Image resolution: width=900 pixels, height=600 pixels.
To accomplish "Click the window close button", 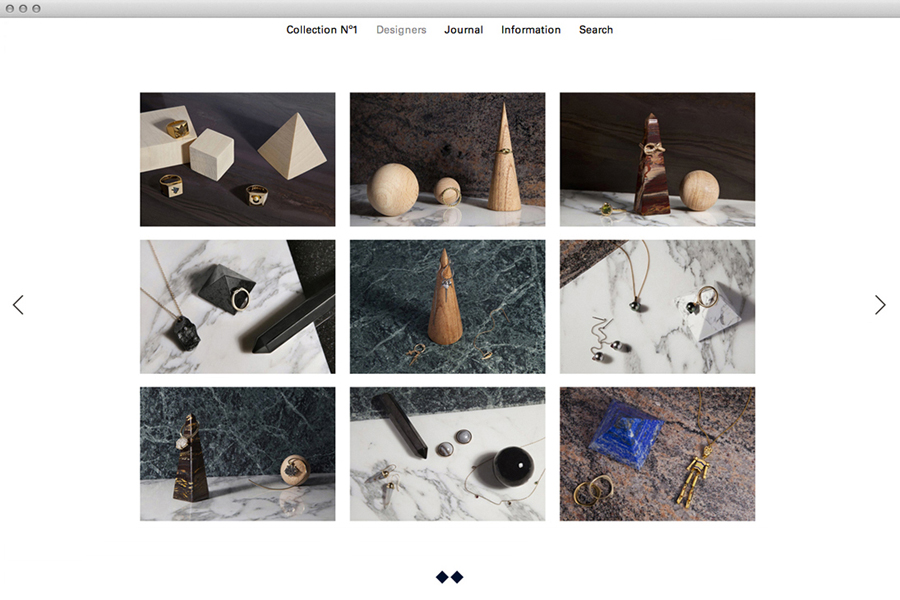I will coord(10,9).
